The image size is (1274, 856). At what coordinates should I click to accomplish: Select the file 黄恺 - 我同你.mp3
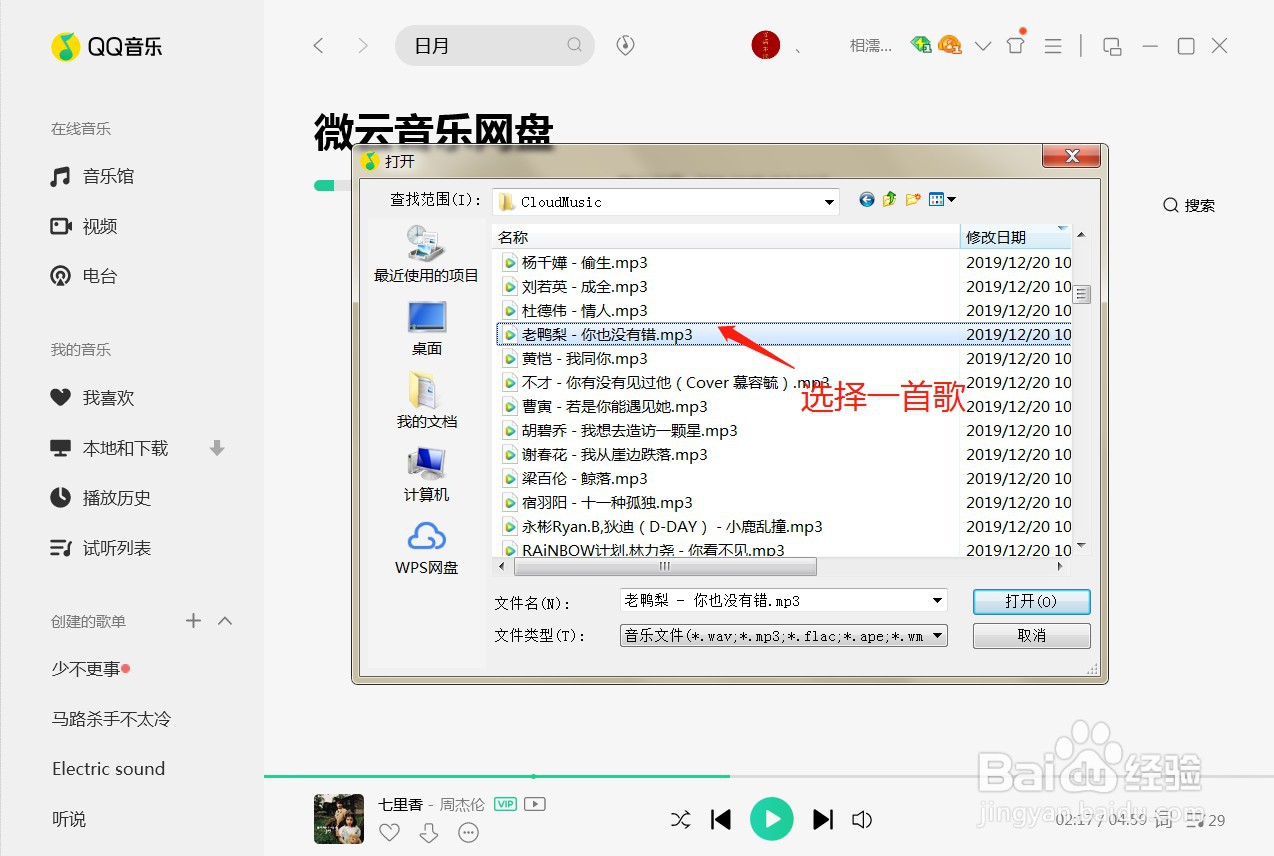coord(575,359)
